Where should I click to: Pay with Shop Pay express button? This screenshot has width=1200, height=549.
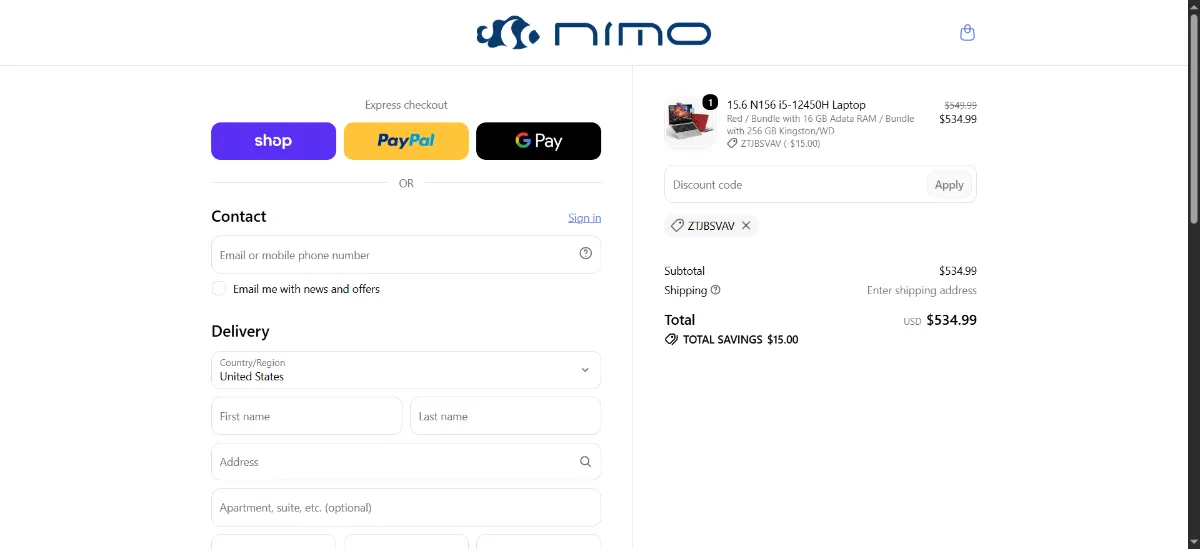[273, 141]
